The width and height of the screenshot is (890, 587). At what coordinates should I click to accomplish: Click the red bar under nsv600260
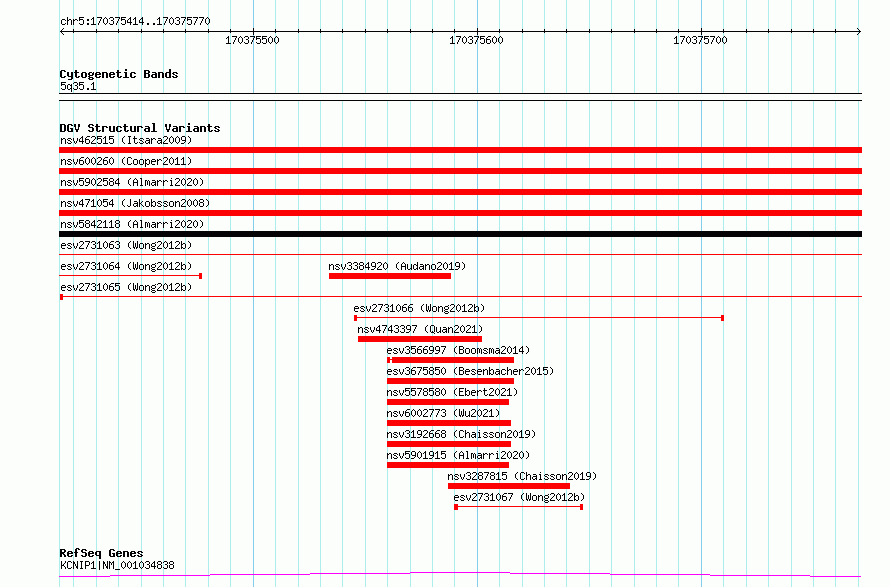[x=460, y=171]
